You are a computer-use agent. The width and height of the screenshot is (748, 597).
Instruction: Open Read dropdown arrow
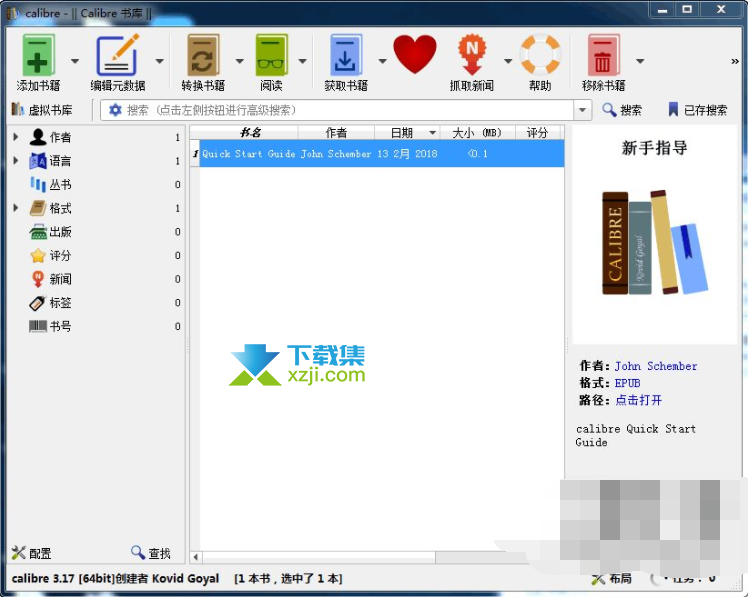tap(302, 61)
